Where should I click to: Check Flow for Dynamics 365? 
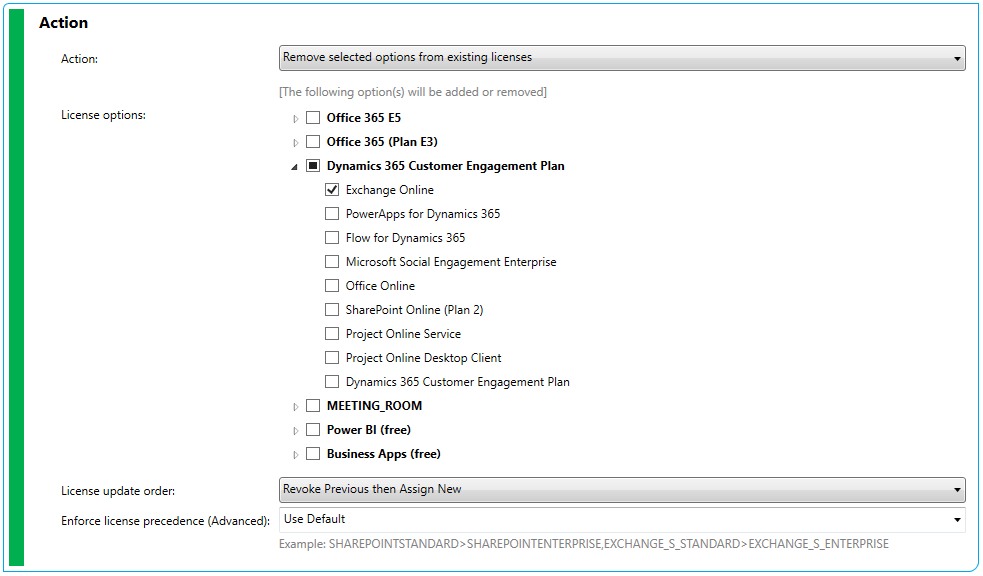point(332,237)
